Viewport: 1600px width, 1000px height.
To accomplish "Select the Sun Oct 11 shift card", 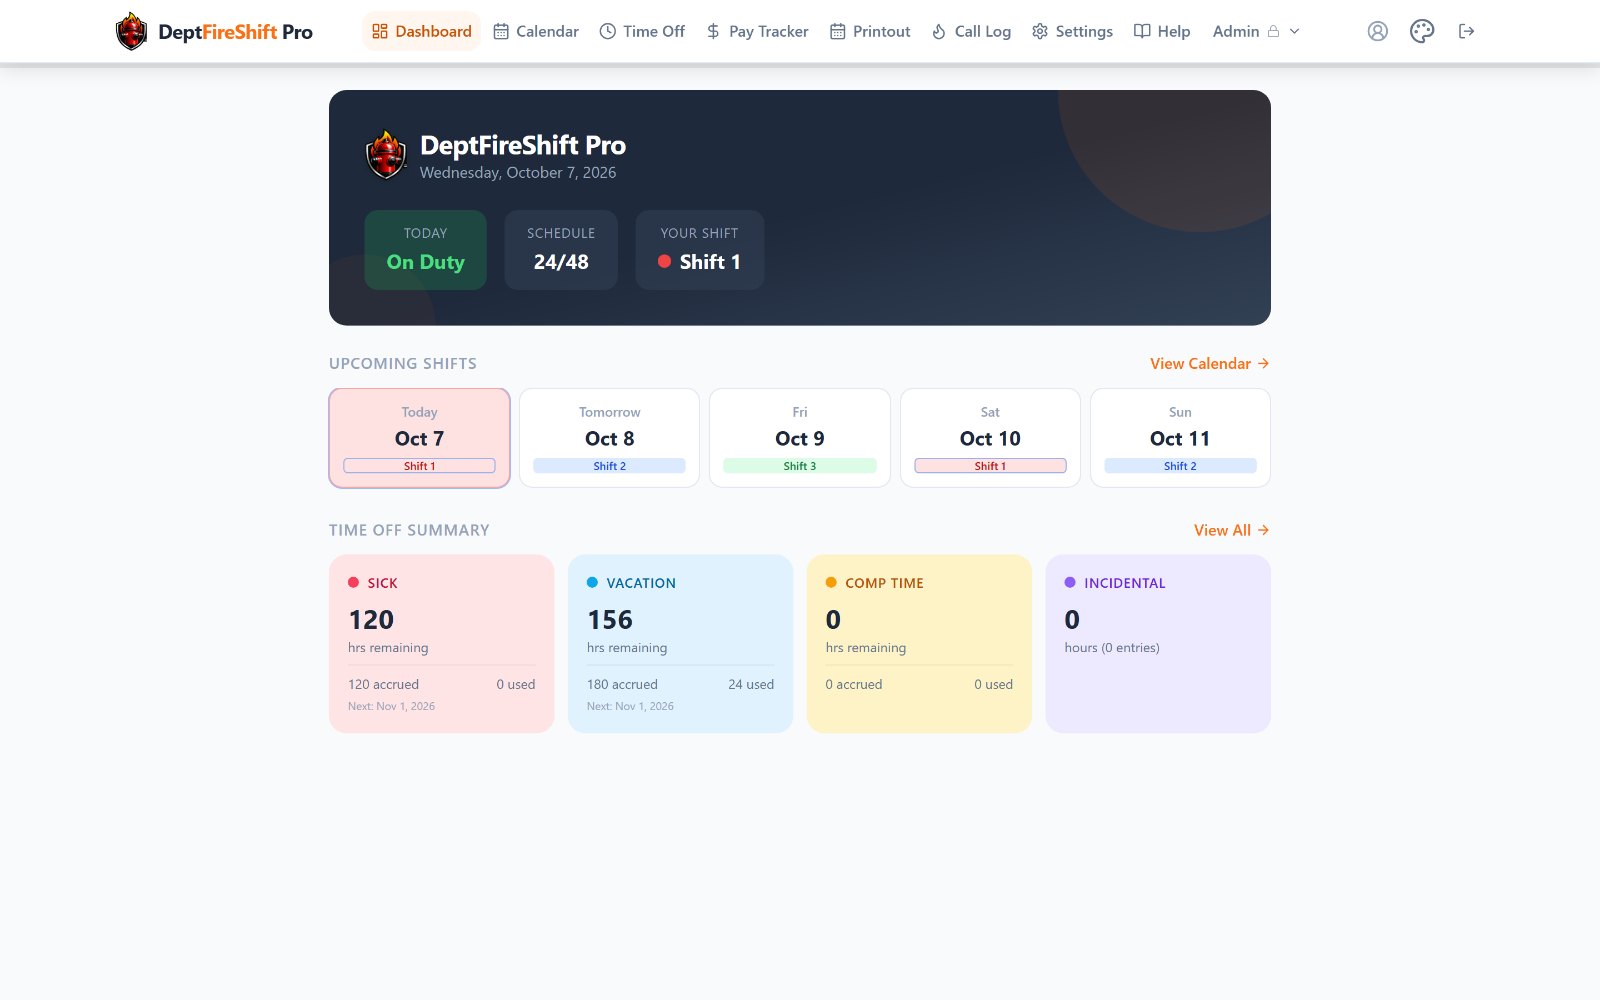I will 1180,438.
